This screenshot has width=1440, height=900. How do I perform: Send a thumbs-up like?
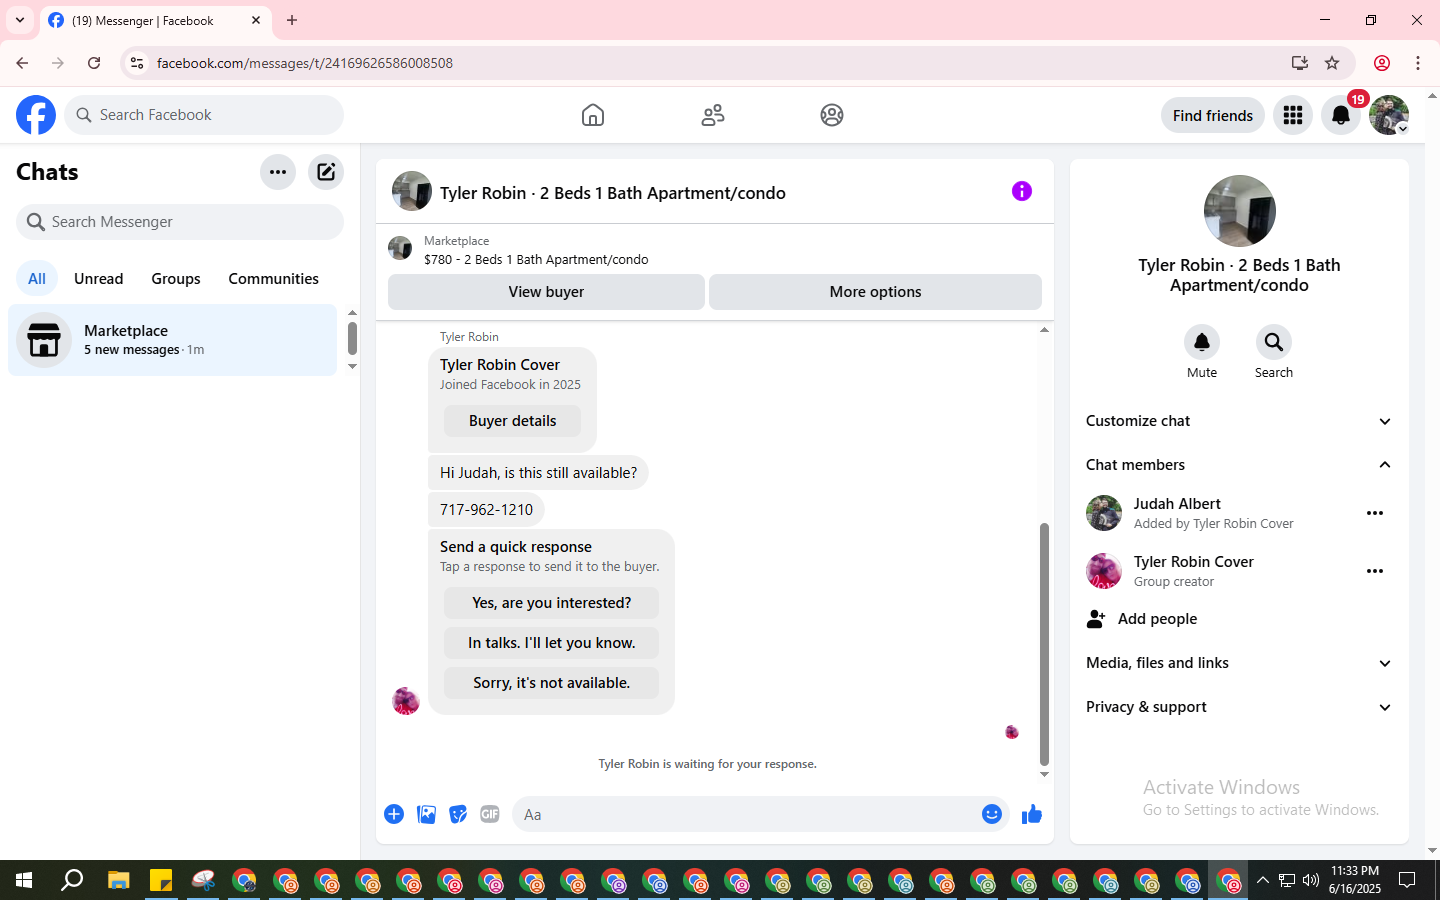tap(1032, 814)
